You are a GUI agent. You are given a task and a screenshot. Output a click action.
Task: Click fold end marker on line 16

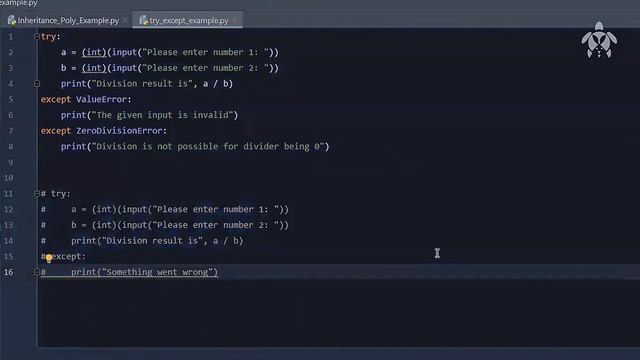coord(37,272)
